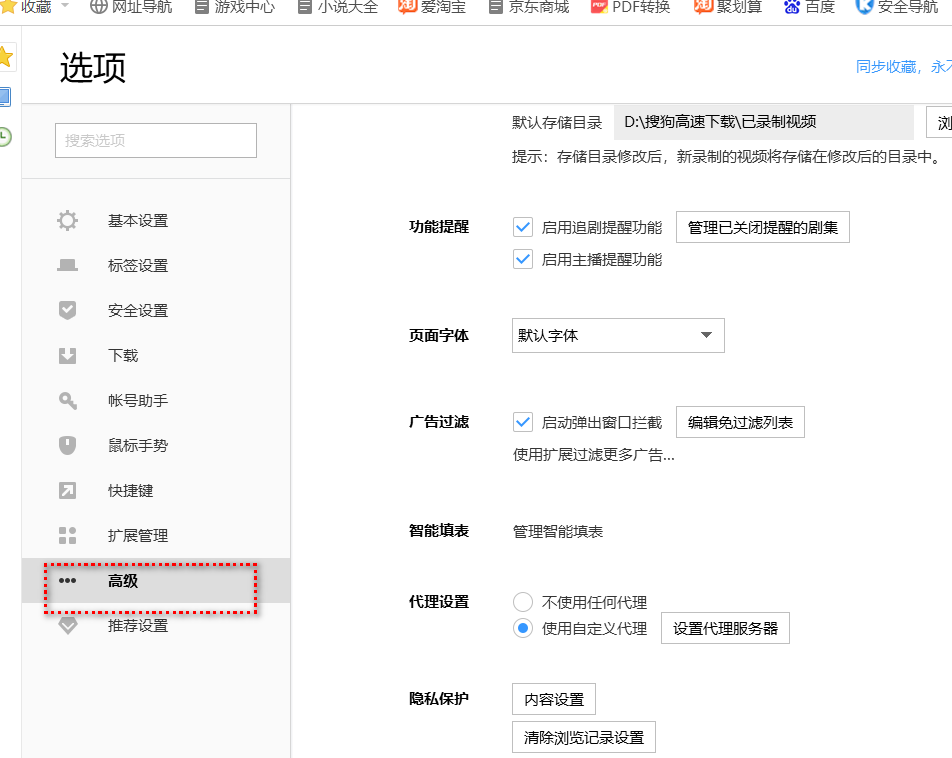Click 设置代理服务器 button

725,628
